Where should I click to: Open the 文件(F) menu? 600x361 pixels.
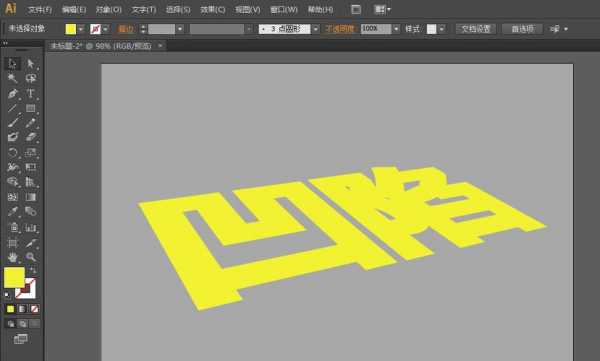(40, 10)
